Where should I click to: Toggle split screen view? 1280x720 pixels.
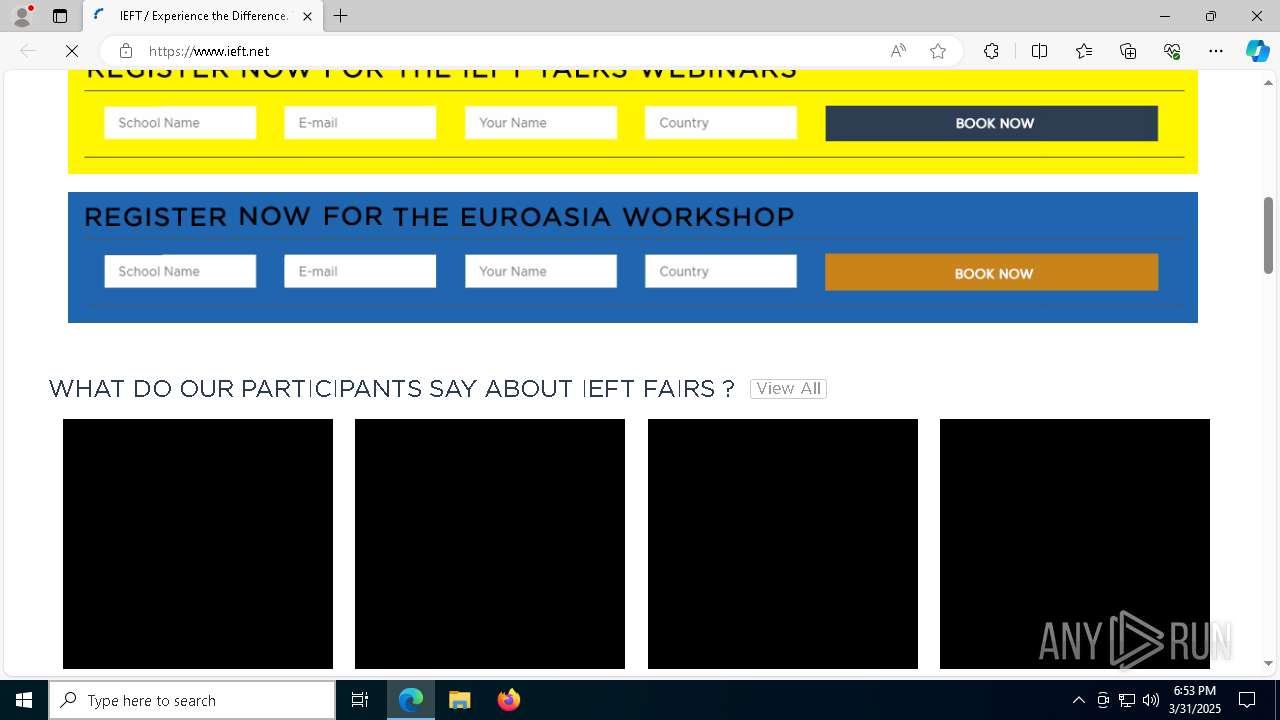point(1039,51)
